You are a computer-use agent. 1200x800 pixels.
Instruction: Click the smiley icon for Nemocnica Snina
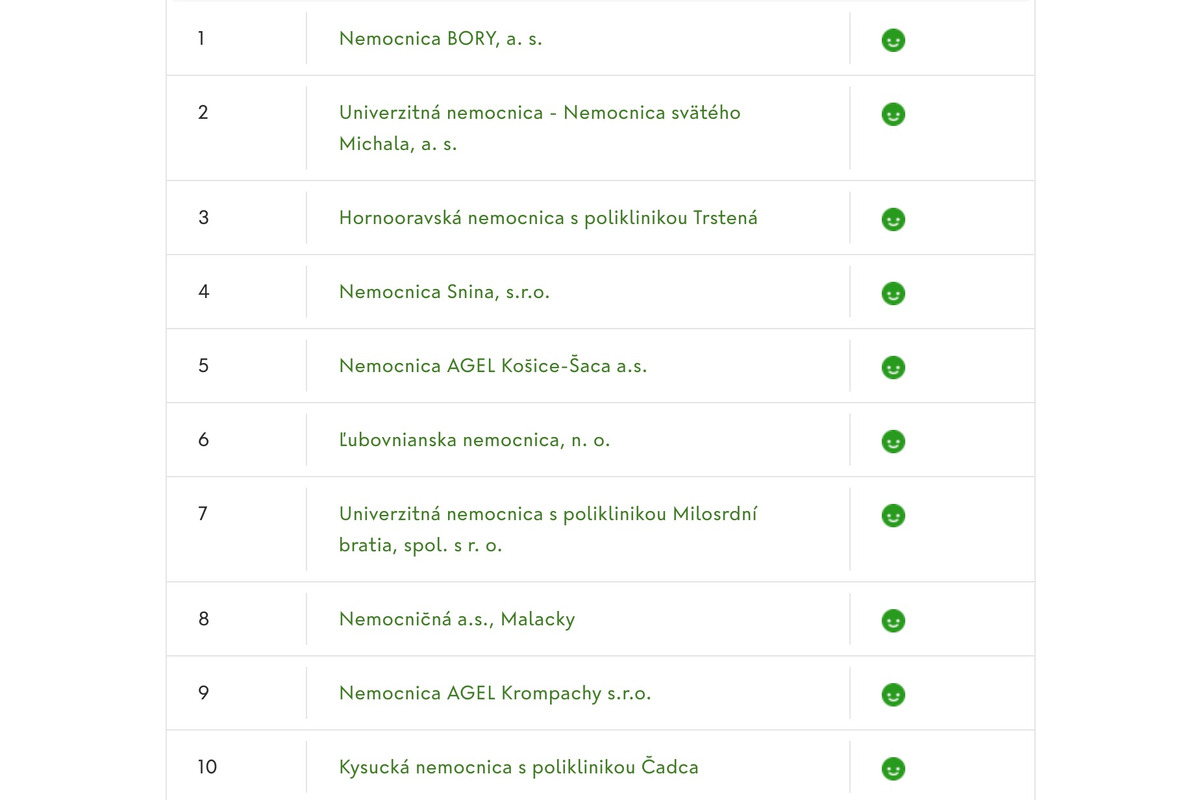tap(893, 293)
